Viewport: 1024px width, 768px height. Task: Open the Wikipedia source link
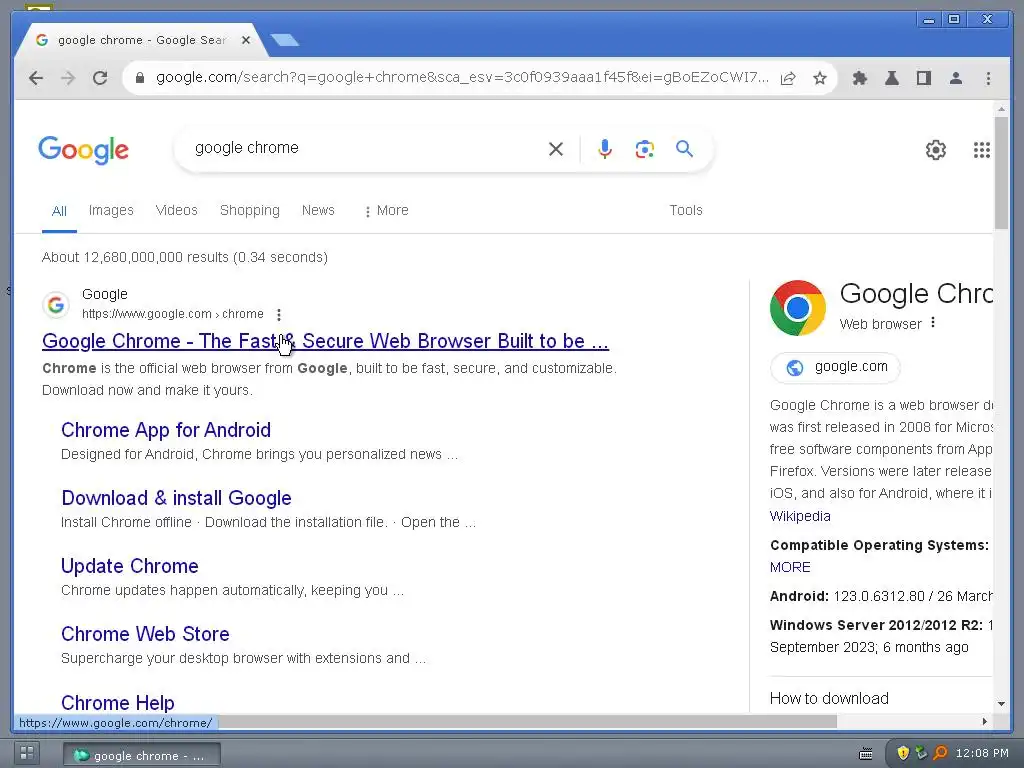point(800,516)
